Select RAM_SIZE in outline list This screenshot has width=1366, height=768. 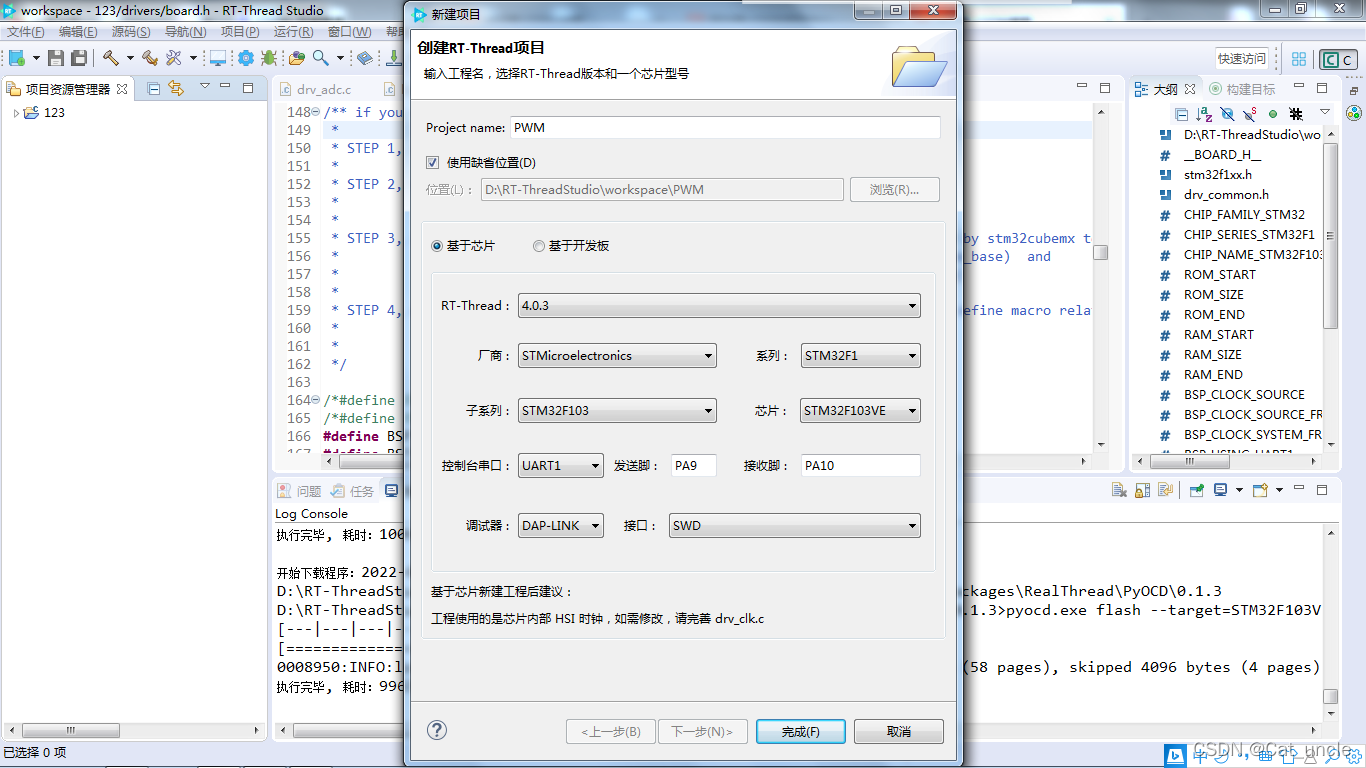point(1213,355)
